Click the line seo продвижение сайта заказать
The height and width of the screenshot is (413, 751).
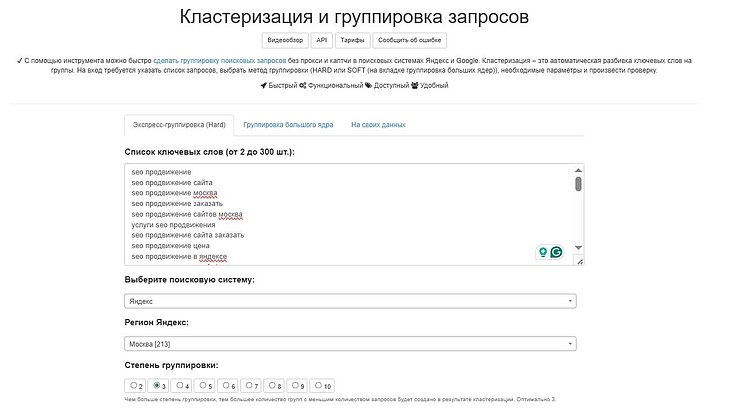point(188,235)
